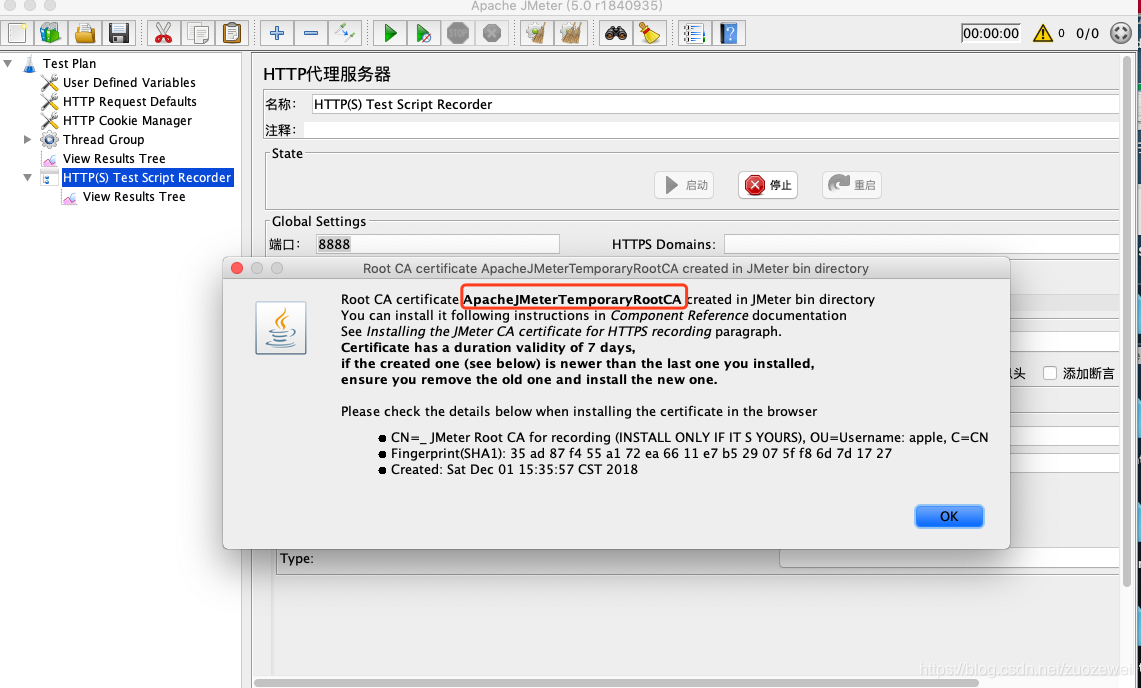This screenshot has width=1141, height=688.
Task: Select Test Plan in tree
Action: coord(69,63)
